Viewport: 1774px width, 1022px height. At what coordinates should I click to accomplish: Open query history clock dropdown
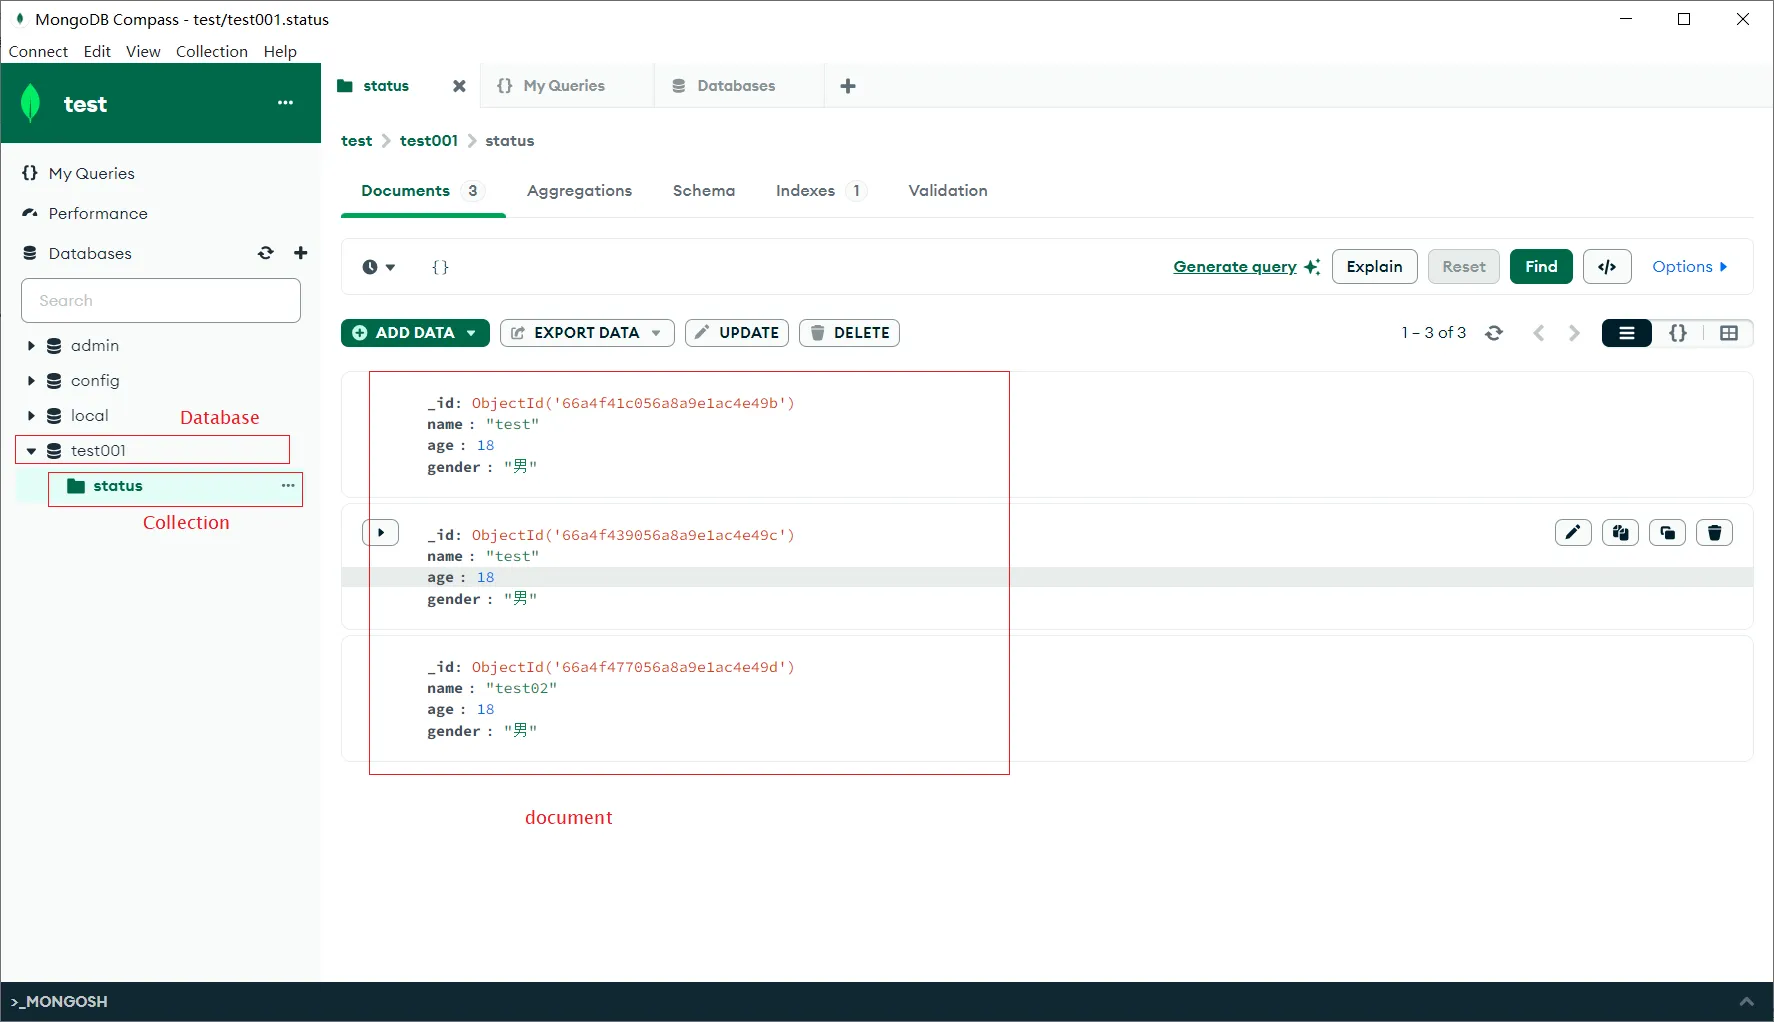pyautogui.click(x=378, y=267)
